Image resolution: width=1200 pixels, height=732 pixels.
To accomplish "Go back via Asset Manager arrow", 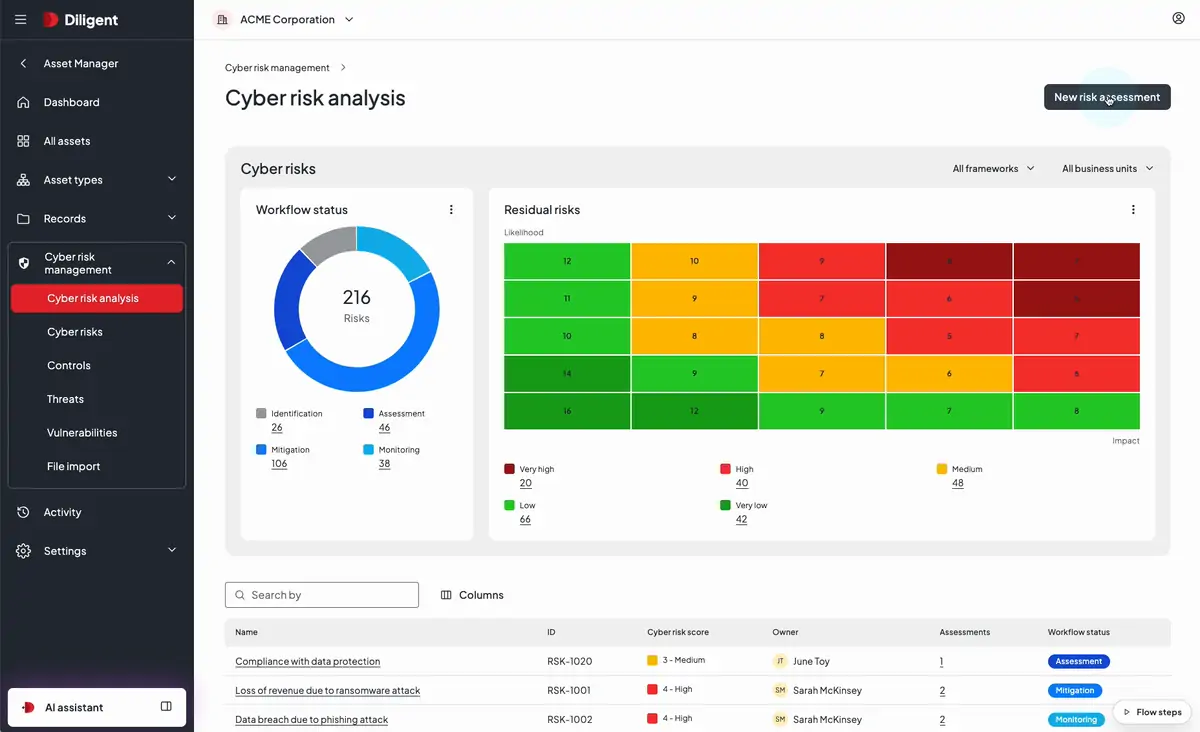I will click(x=24, y=63).
